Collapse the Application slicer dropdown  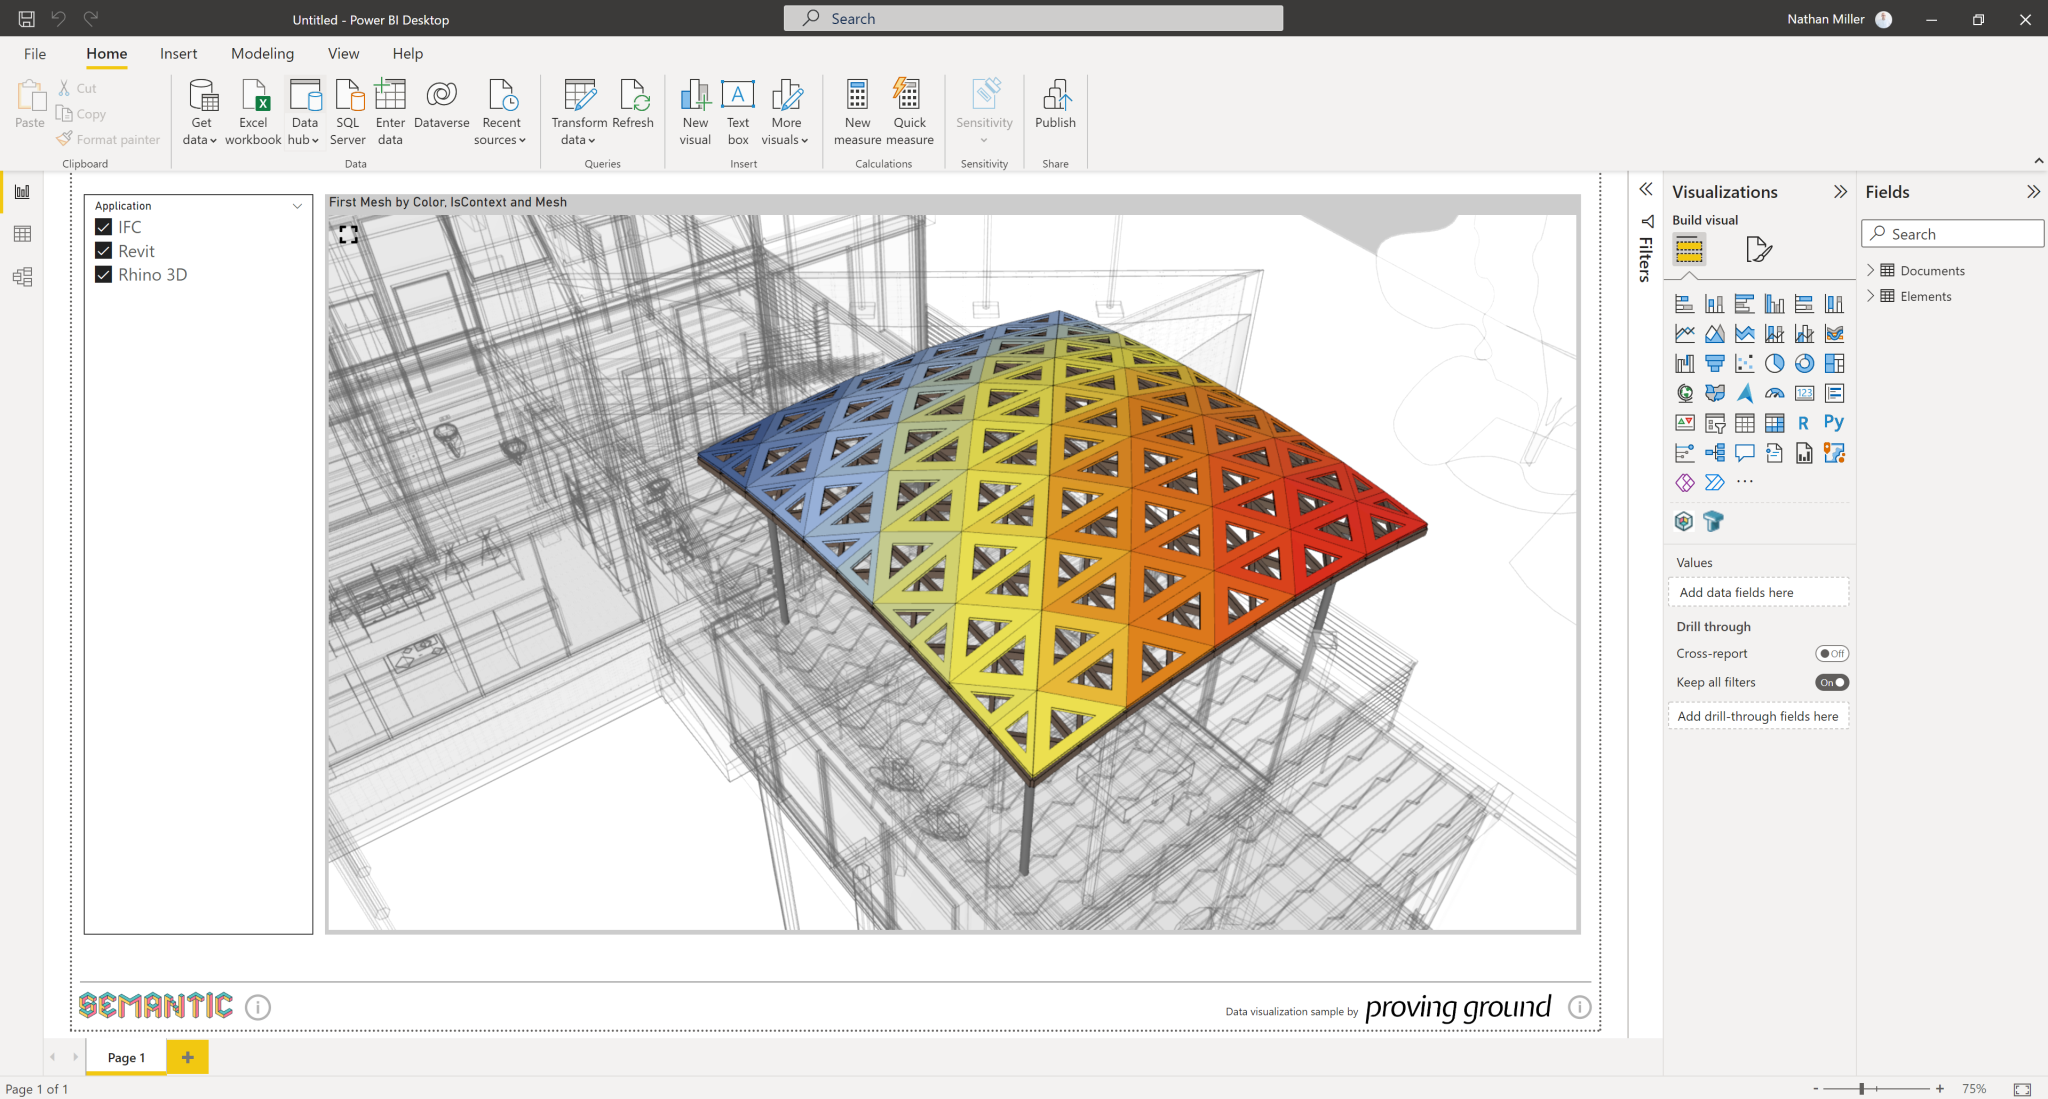click(297, 206)
